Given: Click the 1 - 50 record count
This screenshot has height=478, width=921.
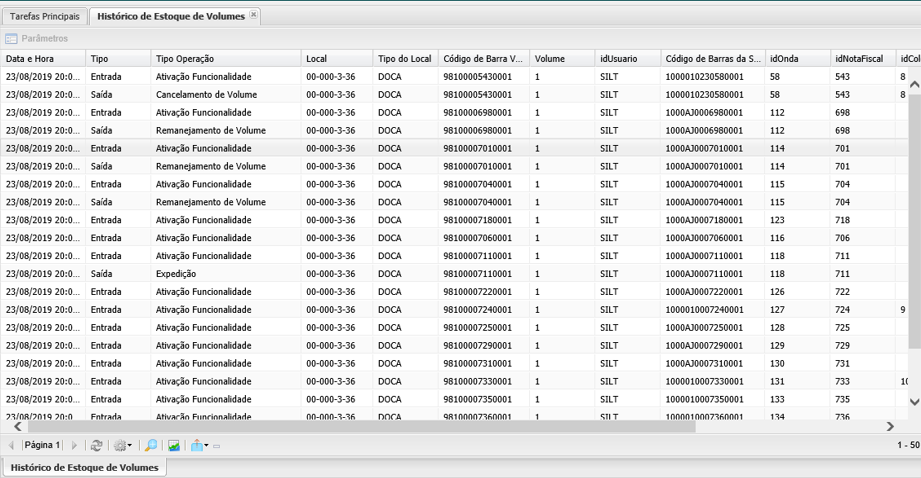Looking at the screenshot, I should click(908, 445).
